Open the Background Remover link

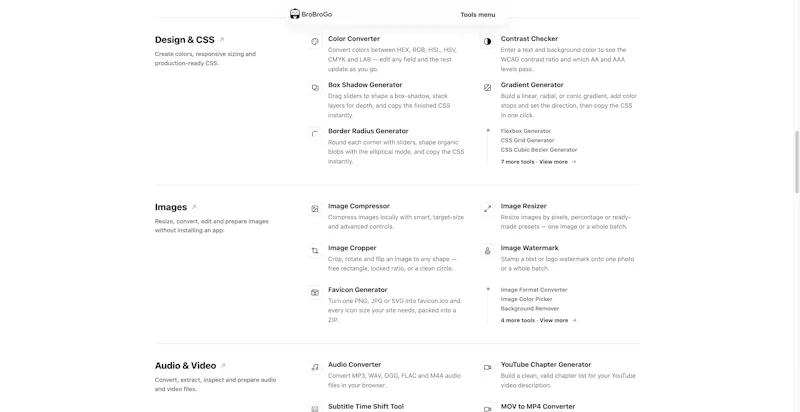[x=530, y=308]
